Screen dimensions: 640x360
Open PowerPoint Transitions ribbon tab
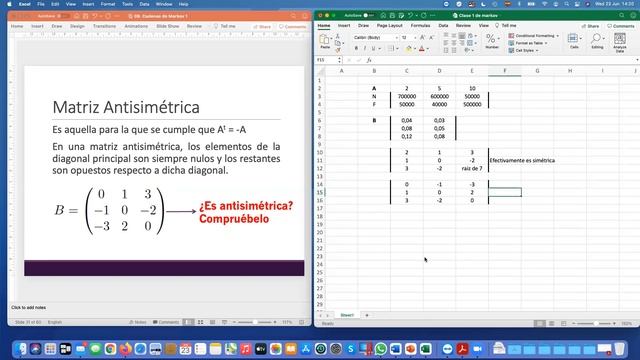coord(104,26)
